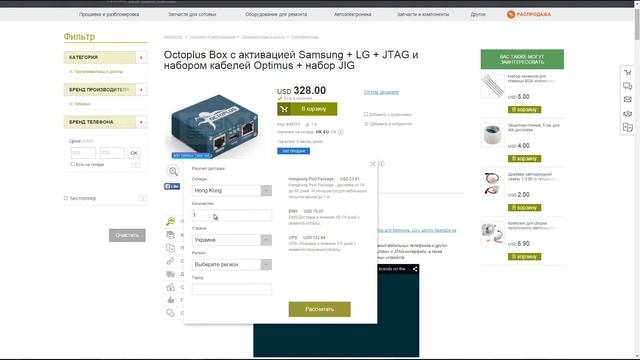Click the minimum price input field
This screenshot has height=360, width=640.
coord(83,153)
